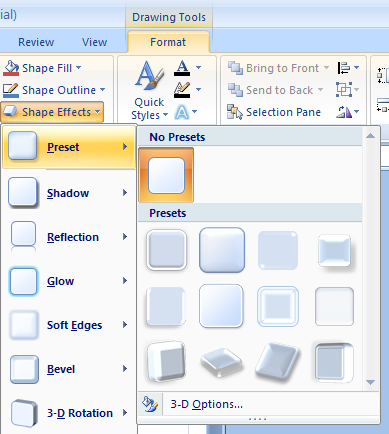Pick the tilted flat slab preset in bottom row
Screen dimensions: 389x434
pyautogui.click(x=222, y=362)
